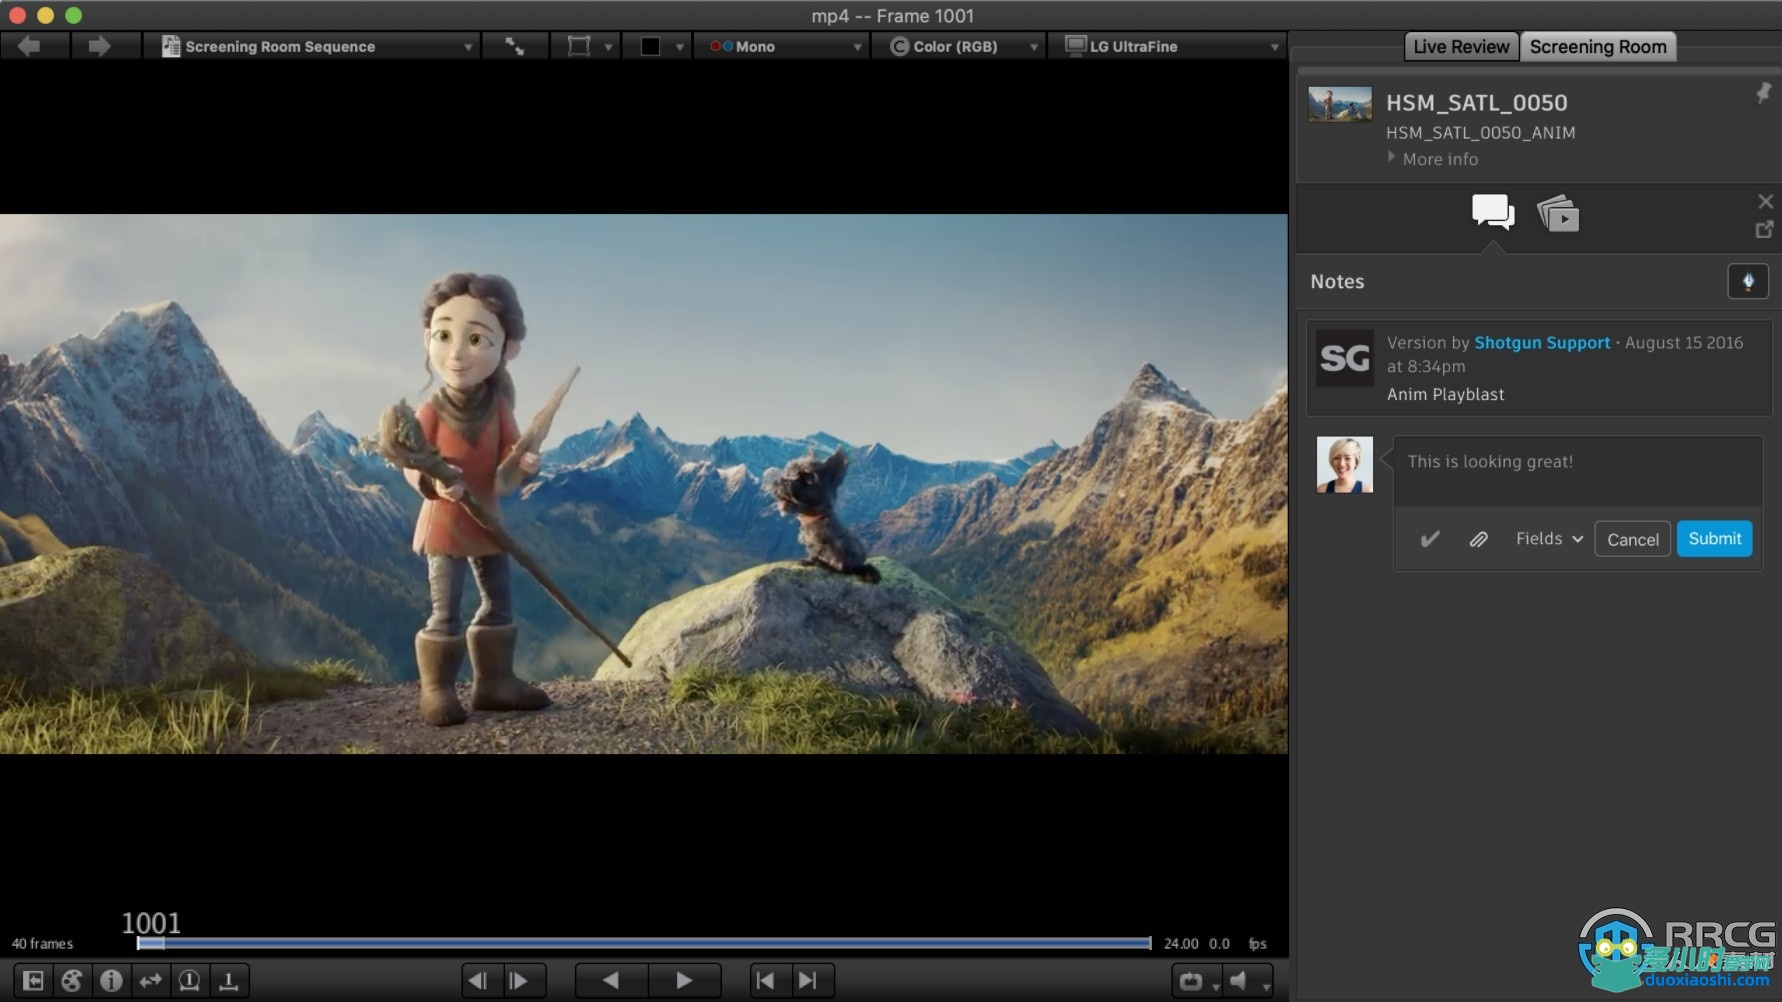Submit the note
1782x1002 pixels.
[x=1714, y=538]
